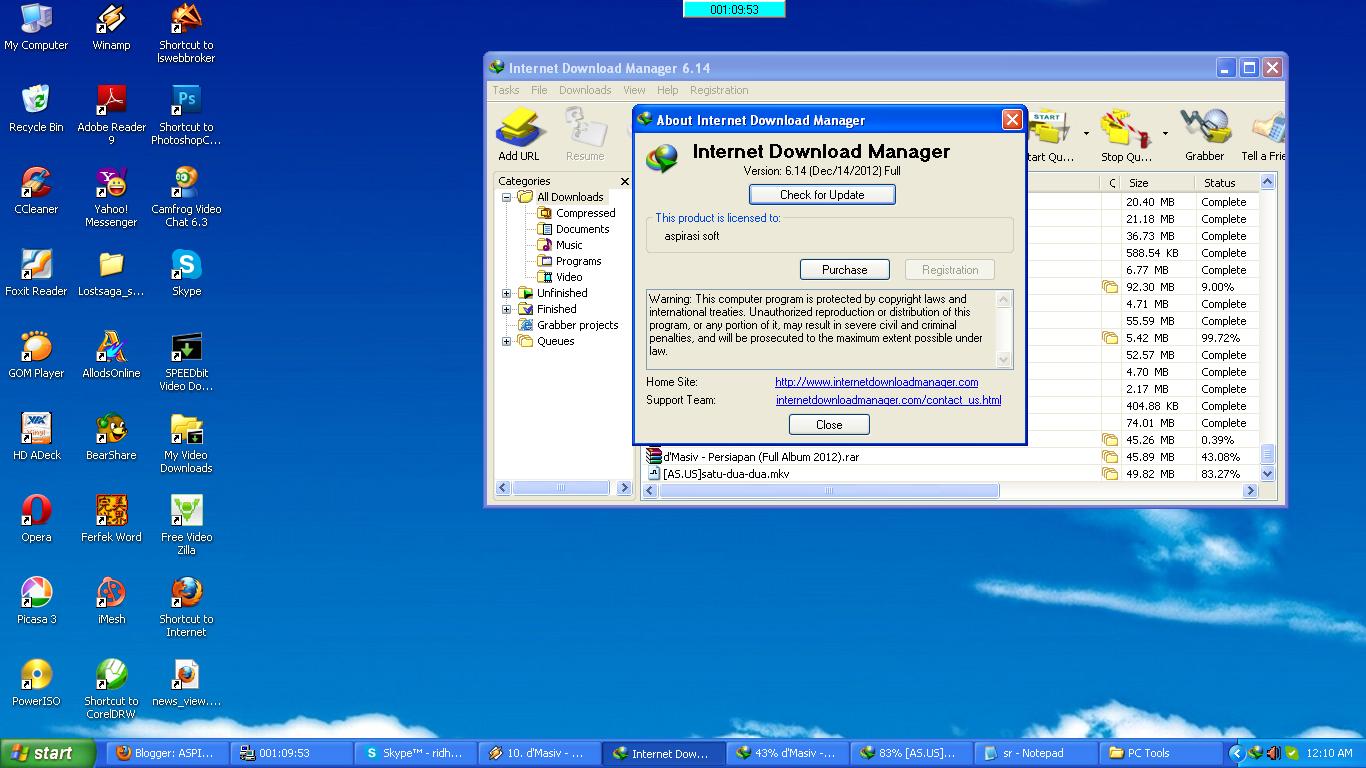
Task: Select the CCleaner desktop icon
Action: pyautogui.click(x=36, y=192)
